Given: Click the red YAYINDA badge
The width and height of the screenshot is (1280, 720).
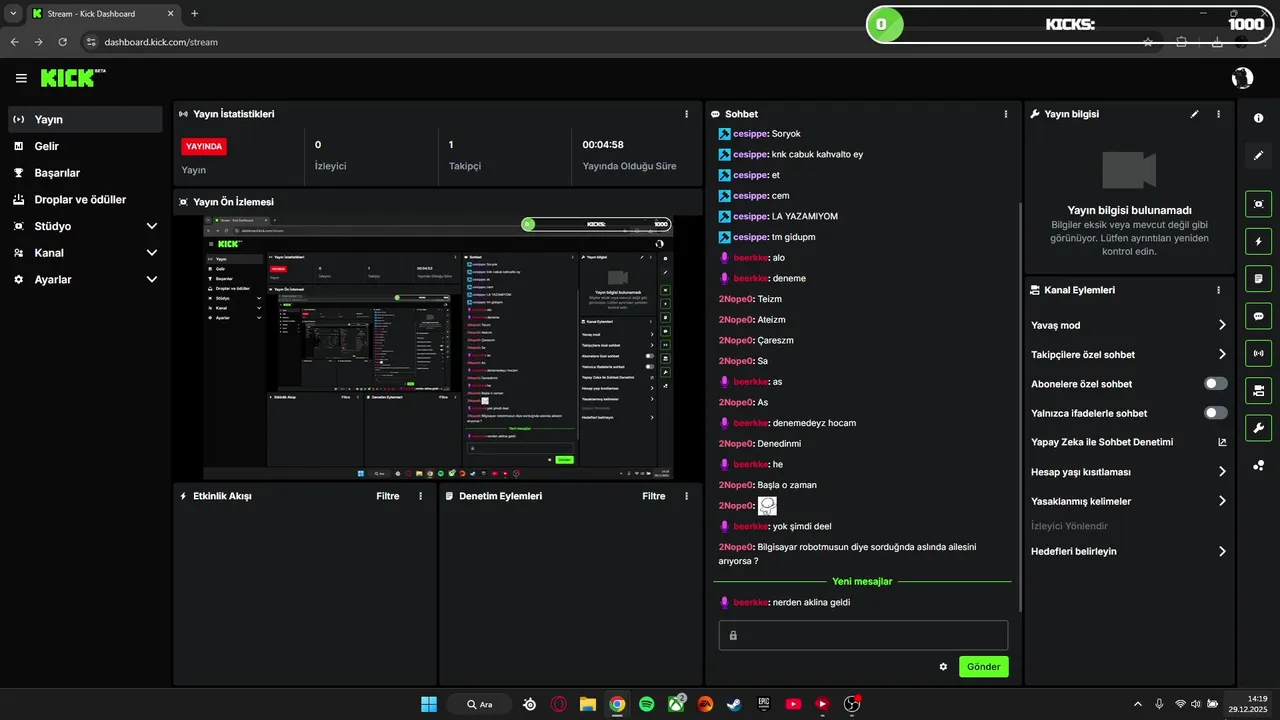Looking at the screenshot, I should point(204,146).
